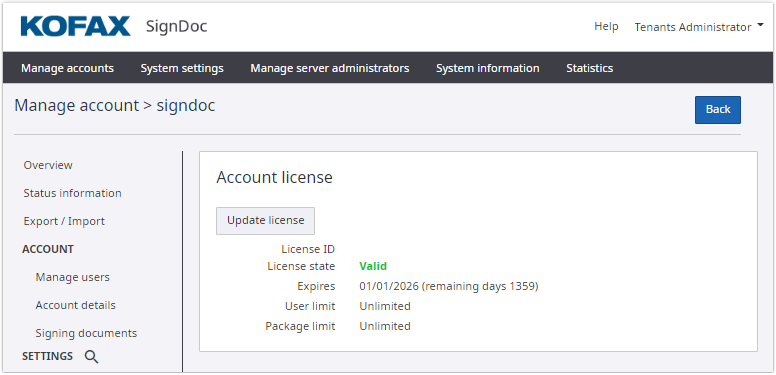The height and width of the screenshot is (375, 776).
Task: Click the Account license heading
Action: [x=274, y=177]
